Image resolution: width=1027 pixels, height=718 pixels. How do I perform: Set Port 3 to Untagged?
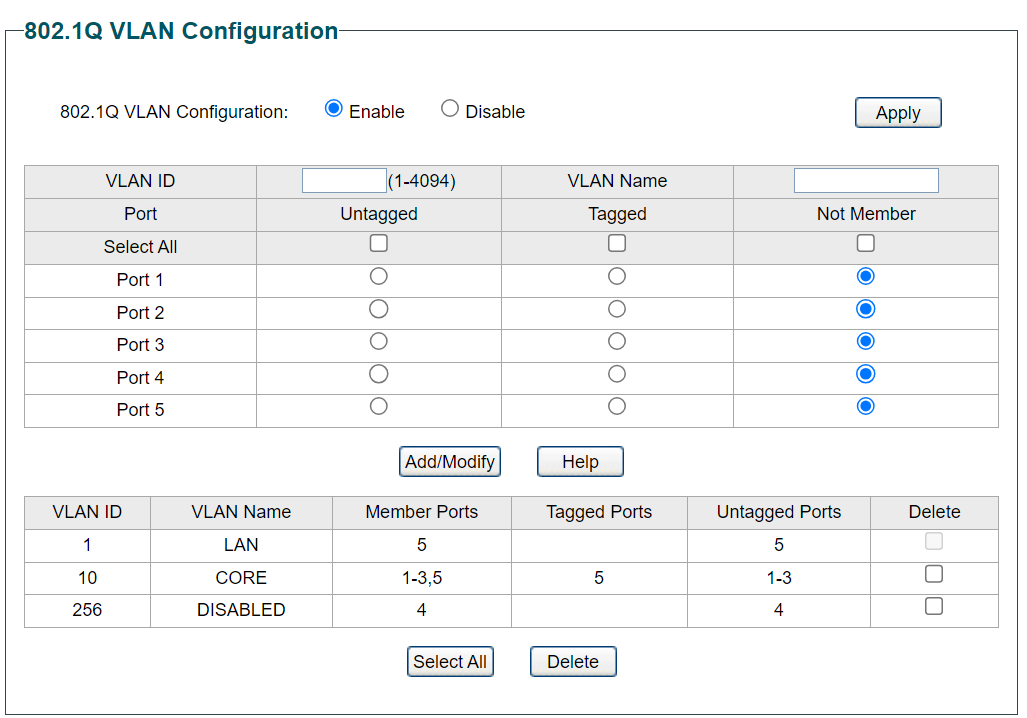pos(378,341)
